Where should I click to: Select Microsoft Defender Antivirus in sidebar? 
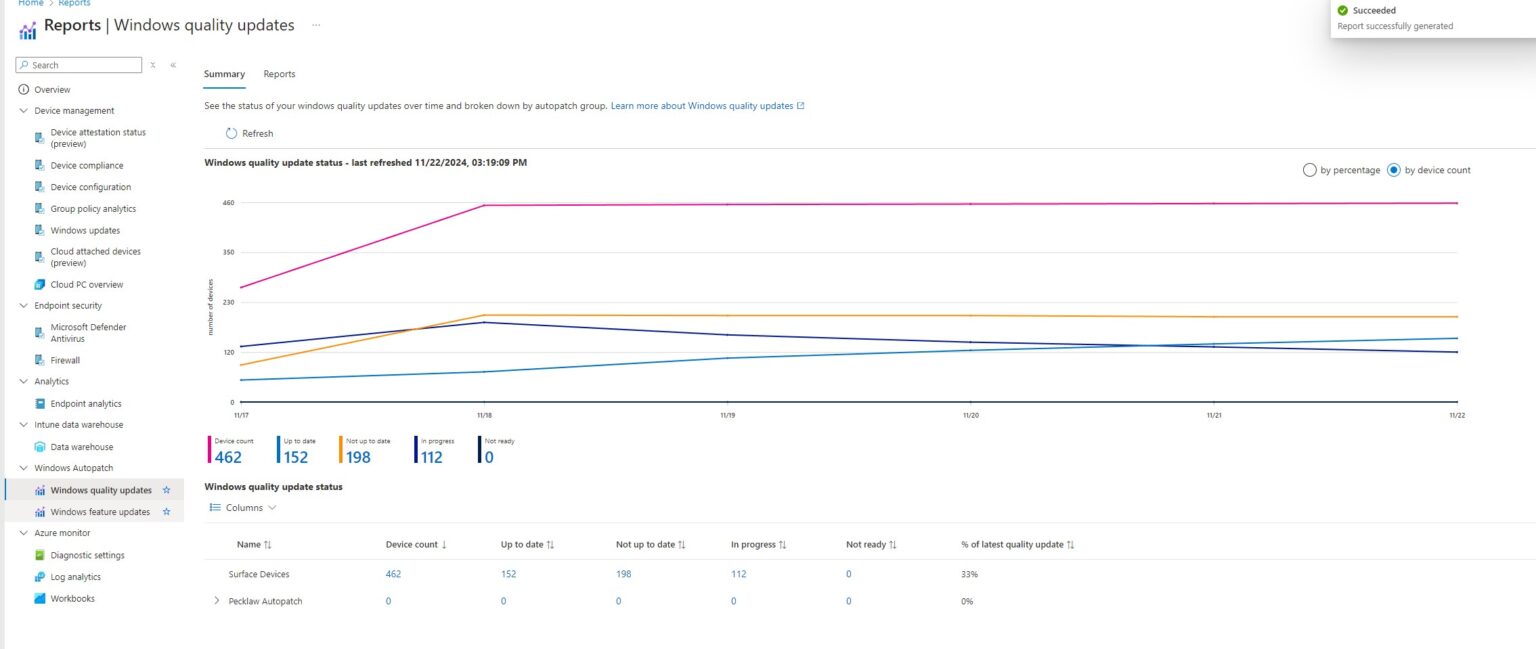(90, 332)
